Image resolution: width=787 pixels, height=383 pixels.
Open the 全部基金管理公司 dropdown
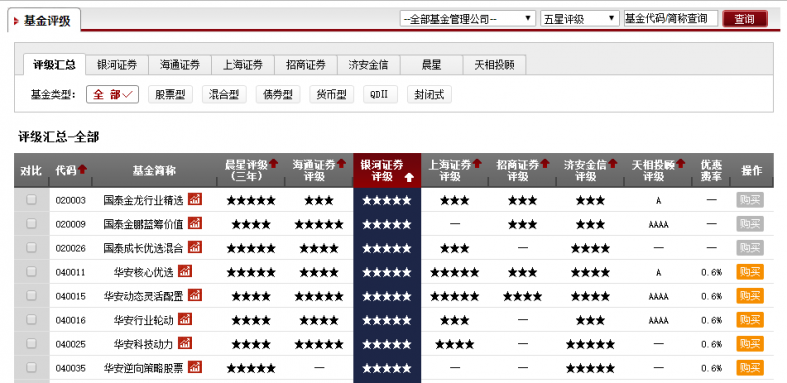point(468,19)
